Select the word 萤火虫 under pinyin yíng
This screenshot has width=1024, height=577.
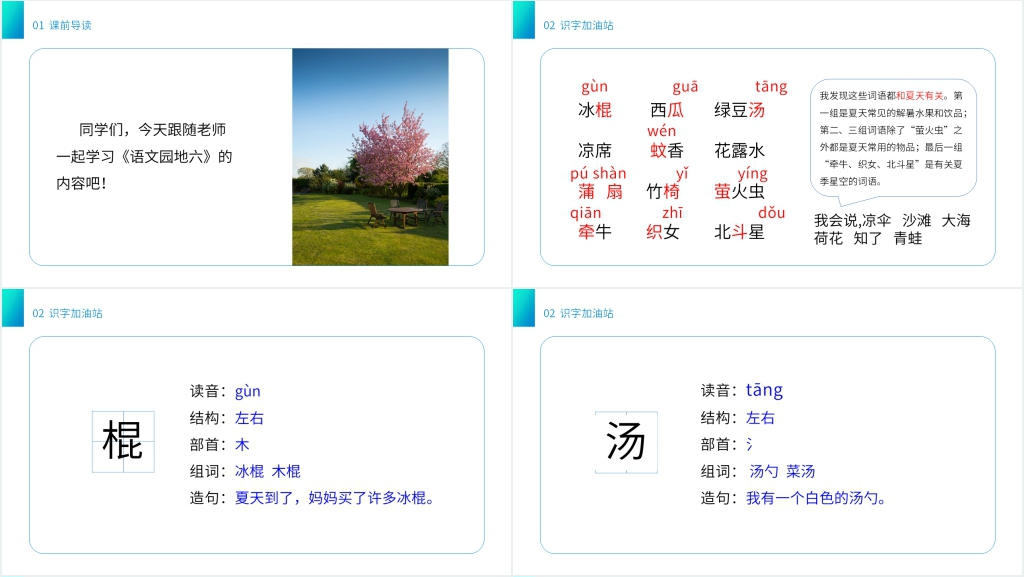pos(739,191)
